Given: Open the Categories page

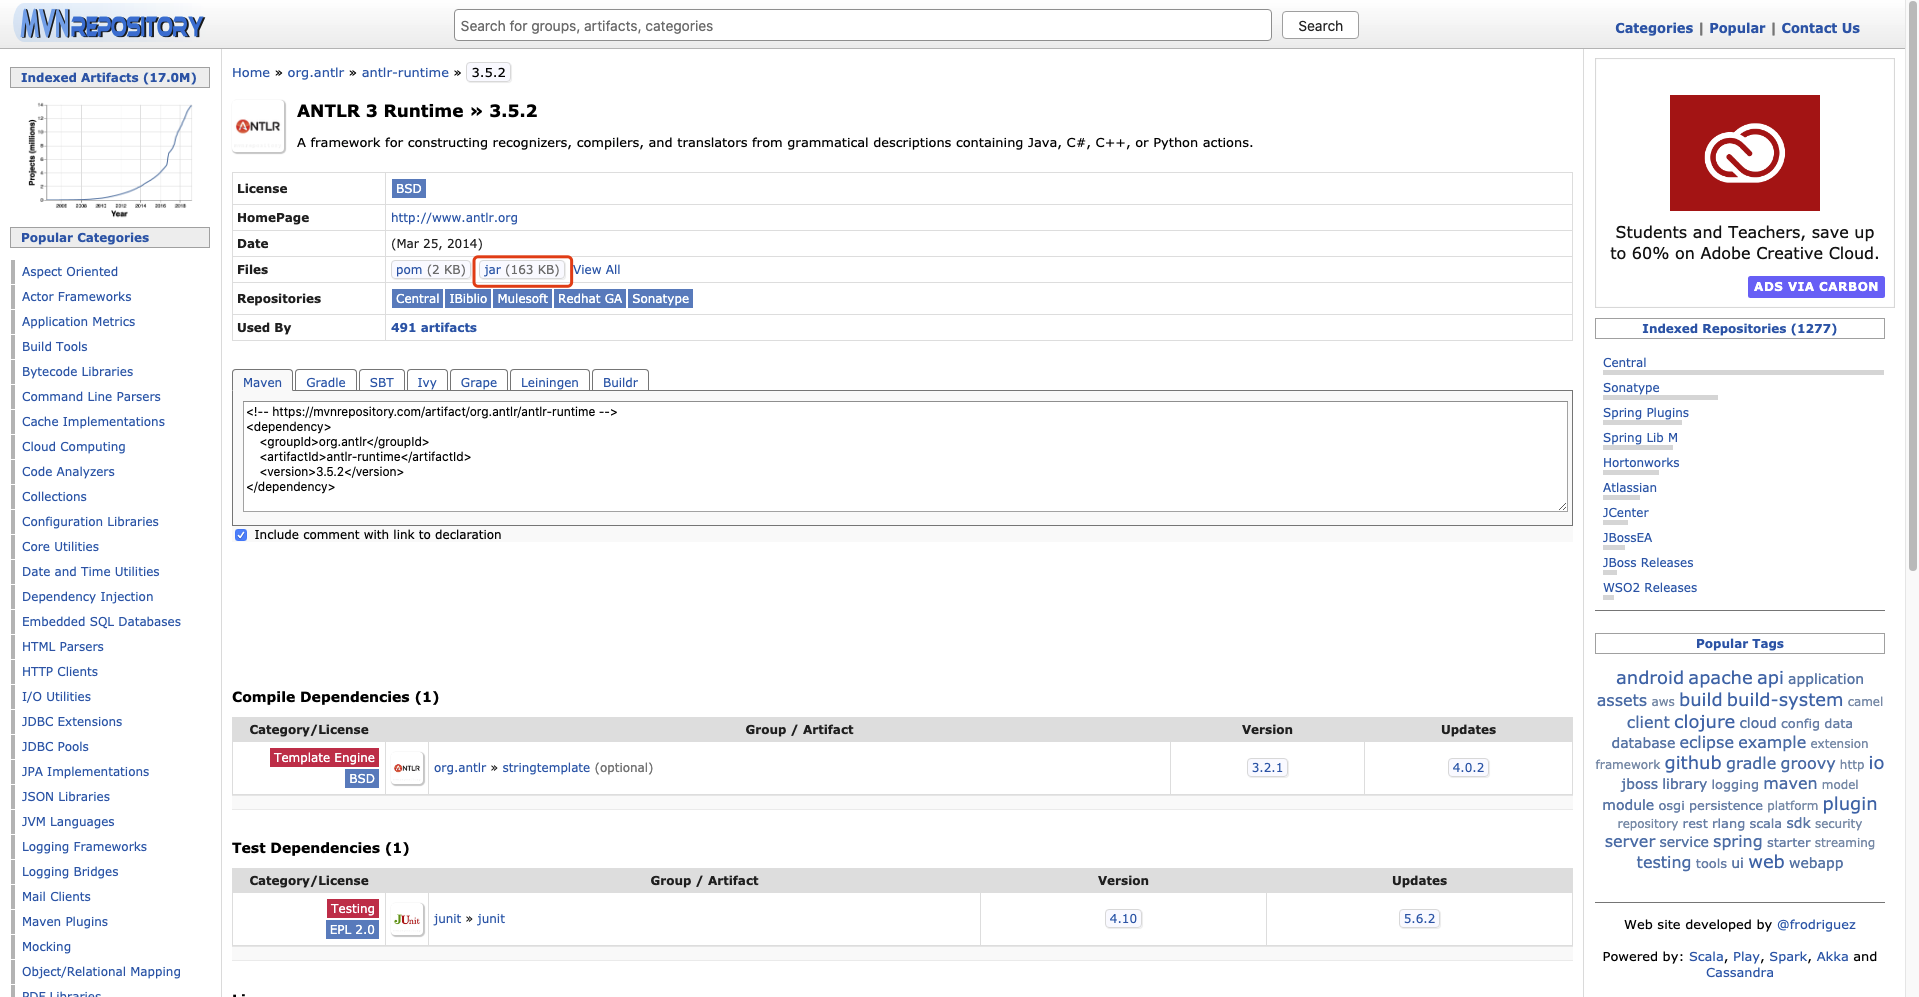Looking at the screenshot, I should point(1652,28).
